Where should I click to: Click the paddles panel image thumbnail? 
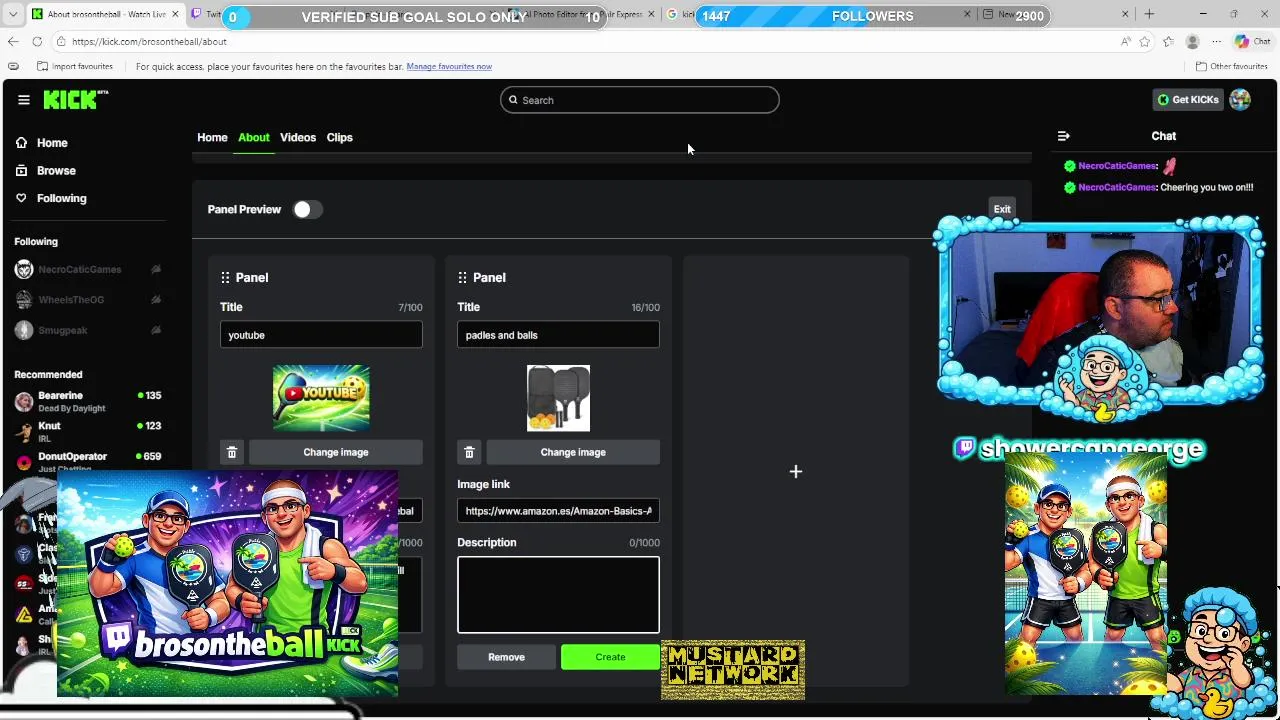558,398
